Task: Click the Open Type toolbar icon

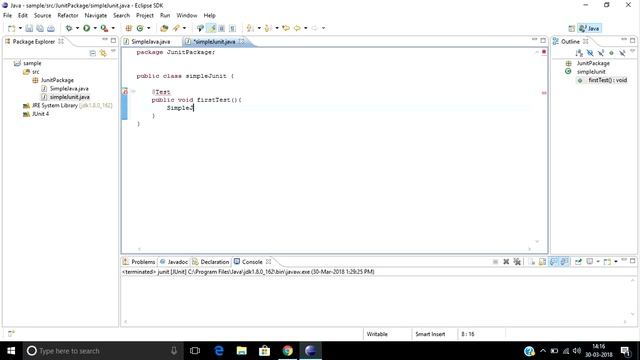Action: click(164, 28)
